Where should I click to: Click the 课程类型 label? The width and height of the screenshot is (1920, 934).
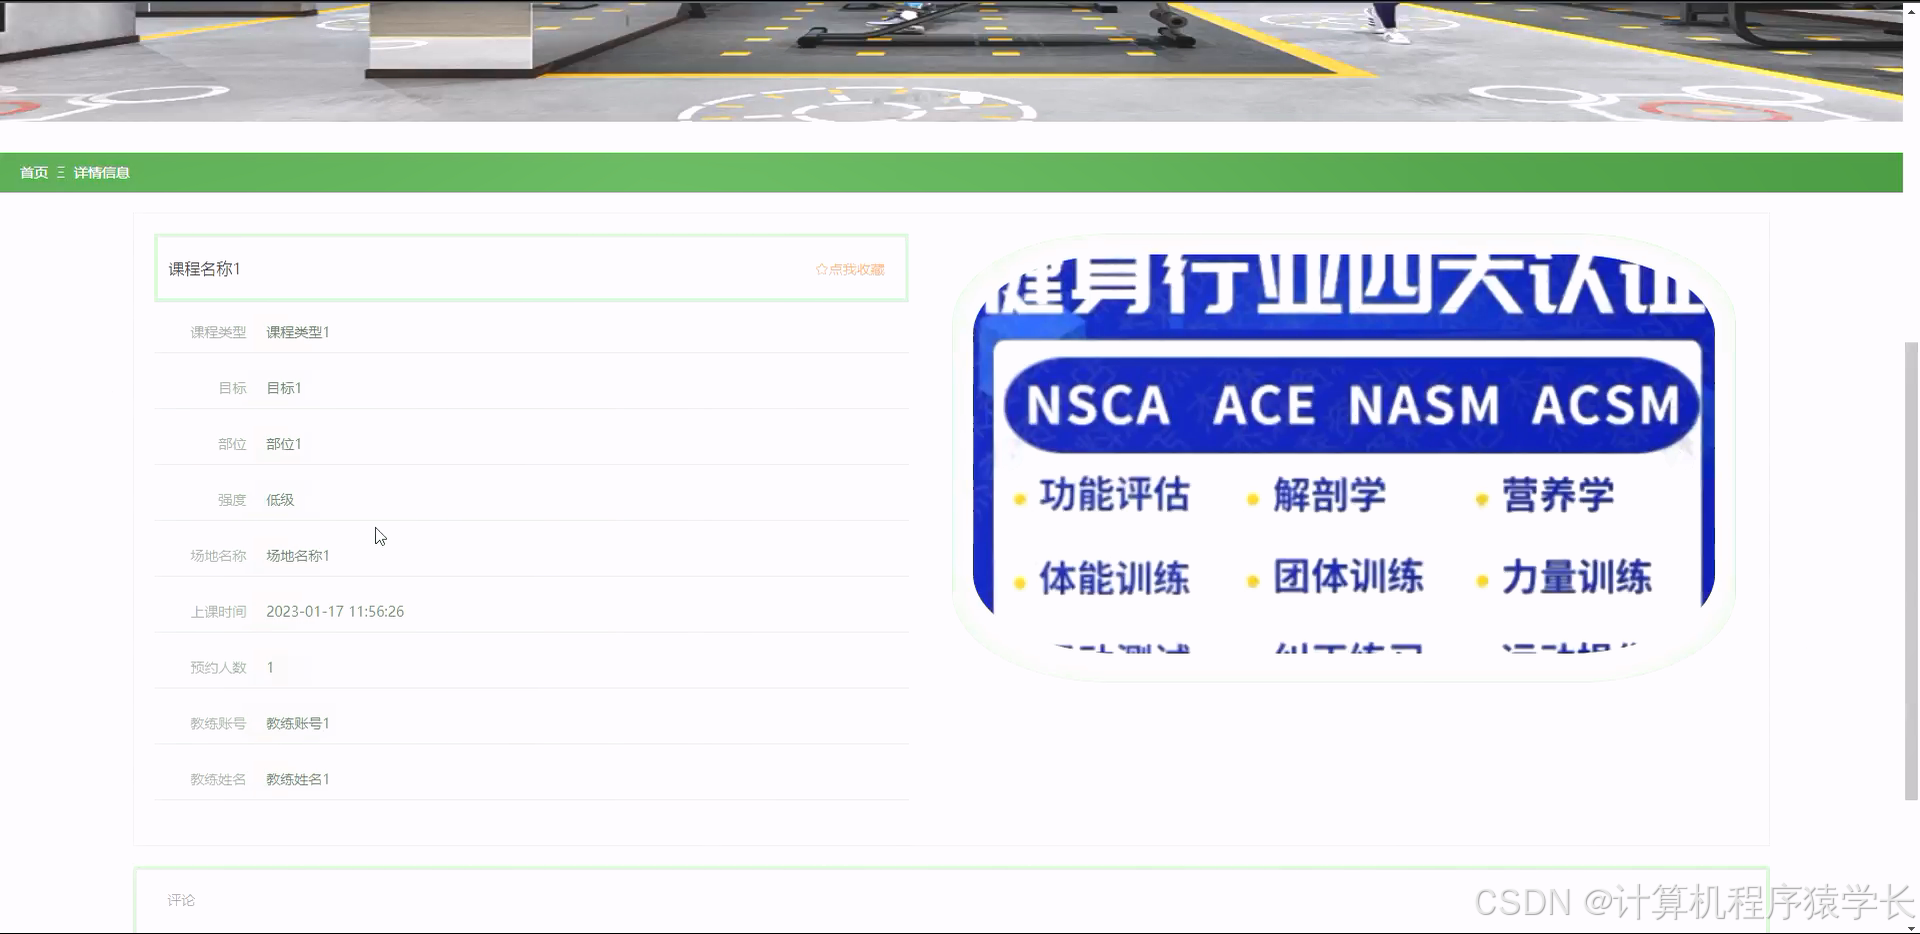point(218,332)
